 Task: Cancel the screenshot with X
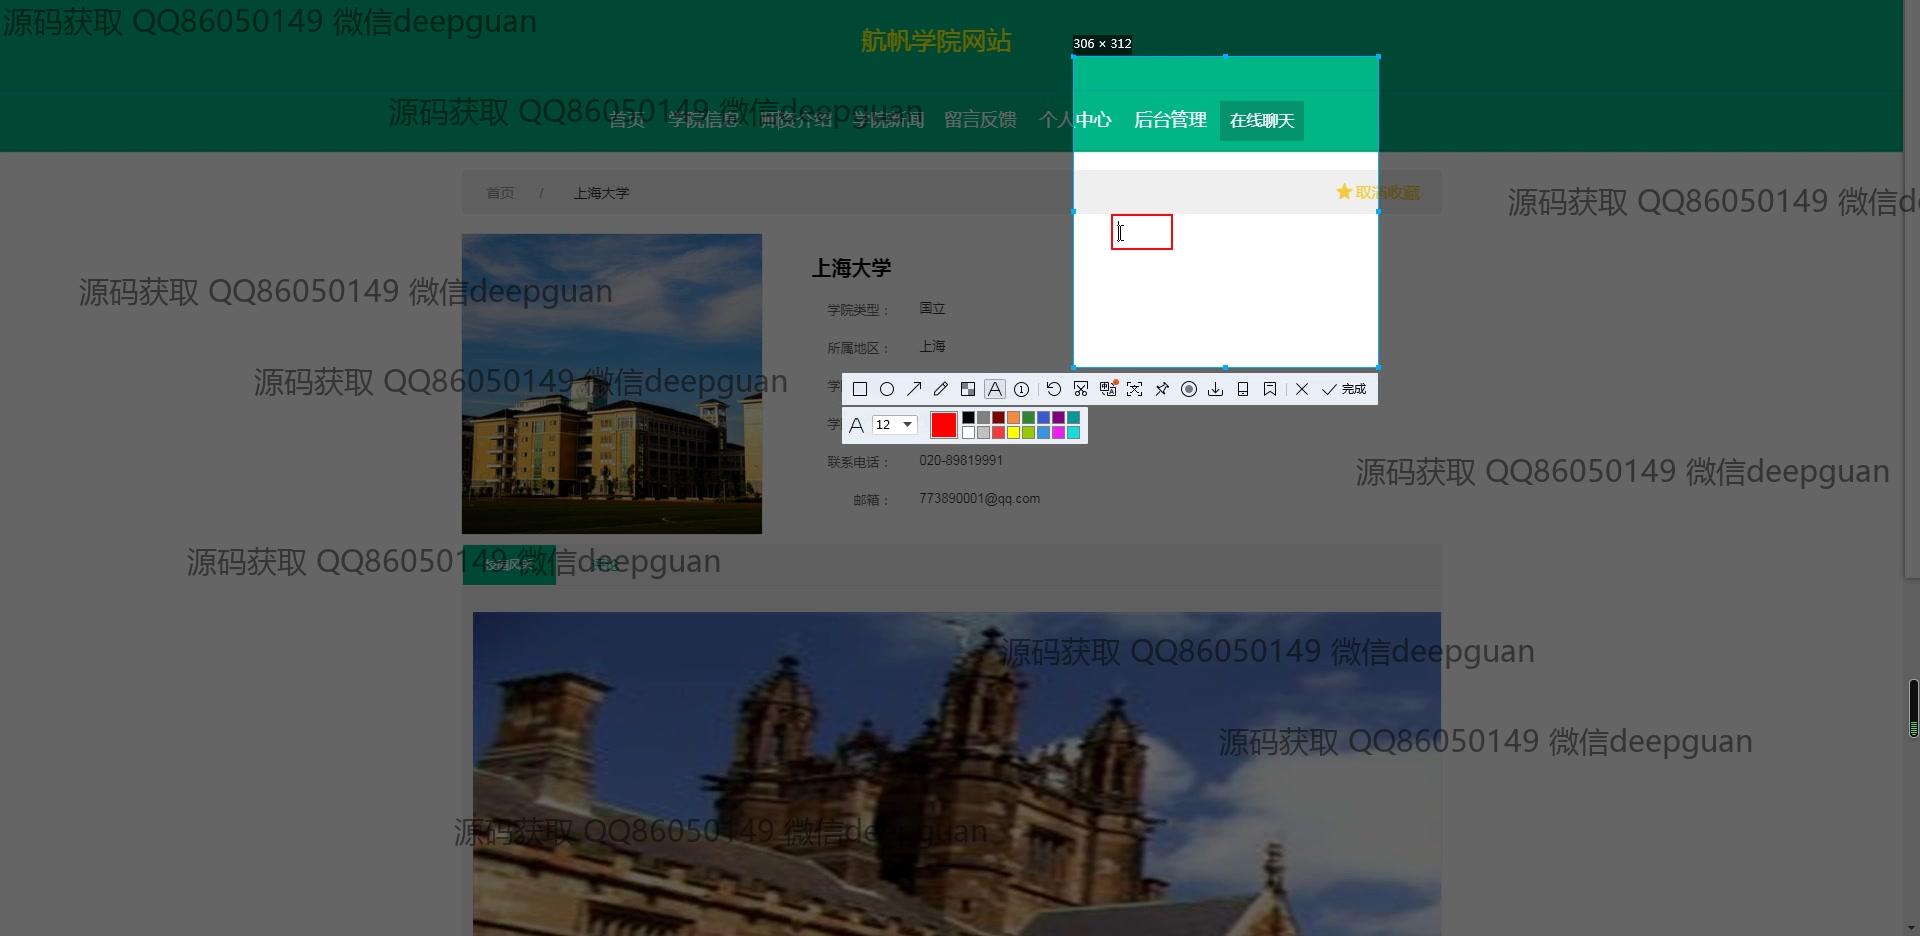click(1302, 389)
